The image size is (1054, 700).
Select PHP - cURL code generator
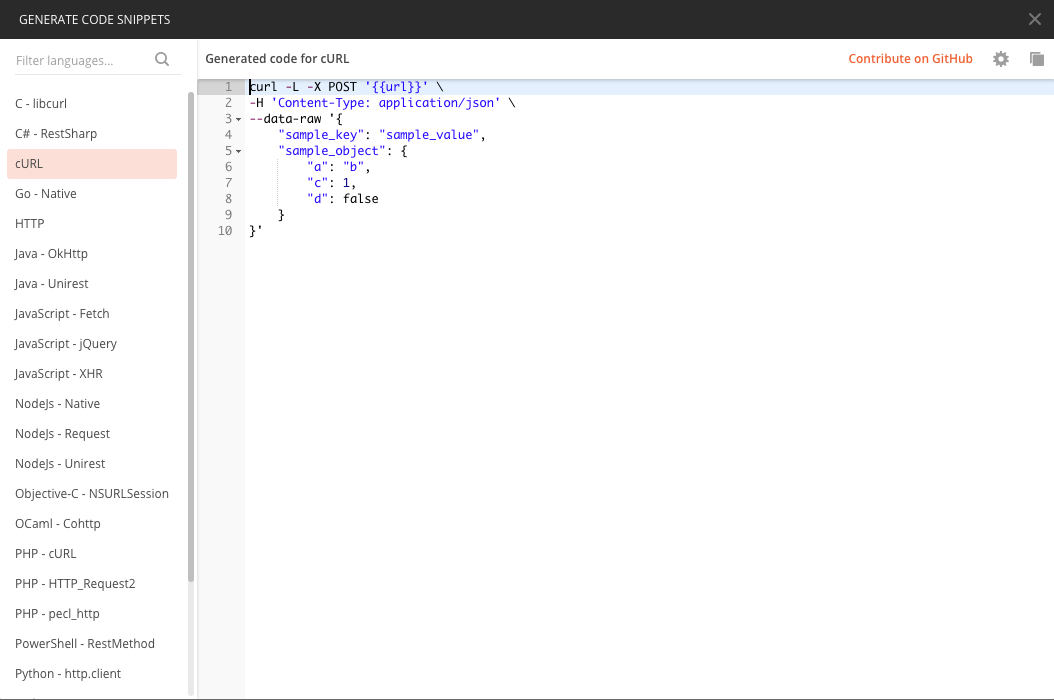(x=45, y=553)
